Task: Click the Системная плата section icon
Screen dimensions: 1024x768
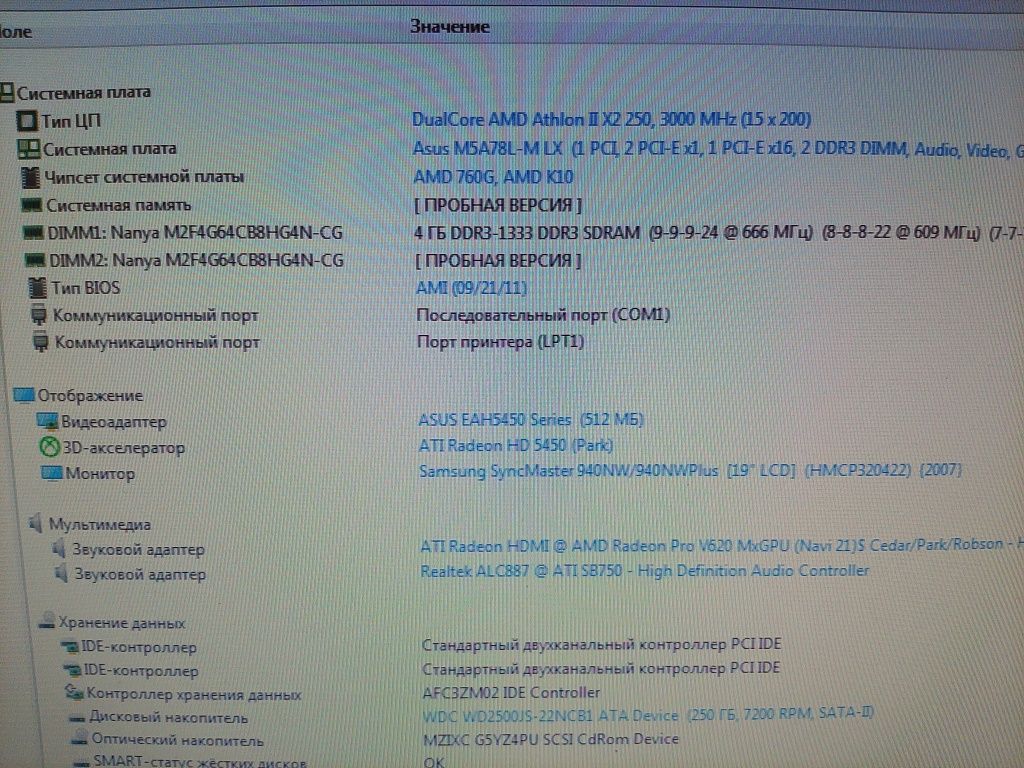Action: [x=6, y=92]
